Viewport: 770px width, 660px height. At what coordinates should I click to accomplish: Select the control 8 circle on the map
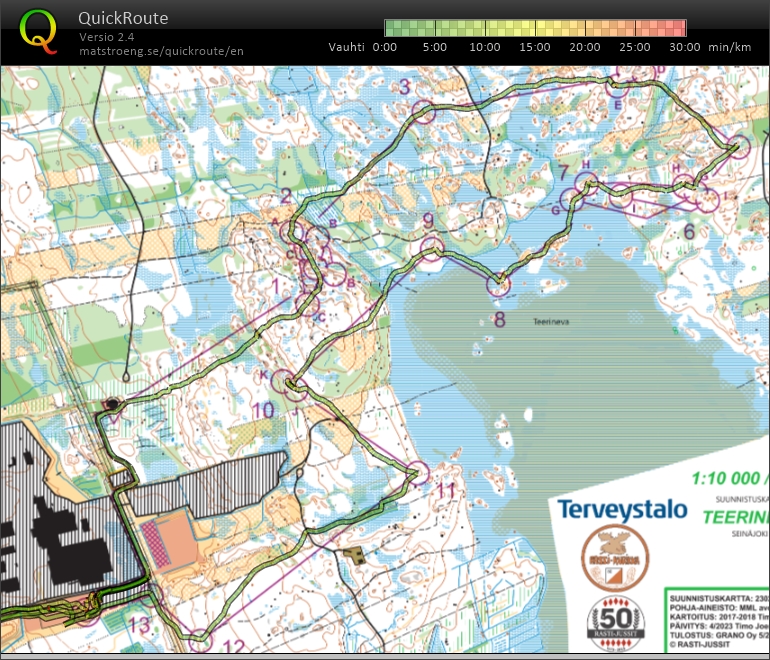pos(498,286)
